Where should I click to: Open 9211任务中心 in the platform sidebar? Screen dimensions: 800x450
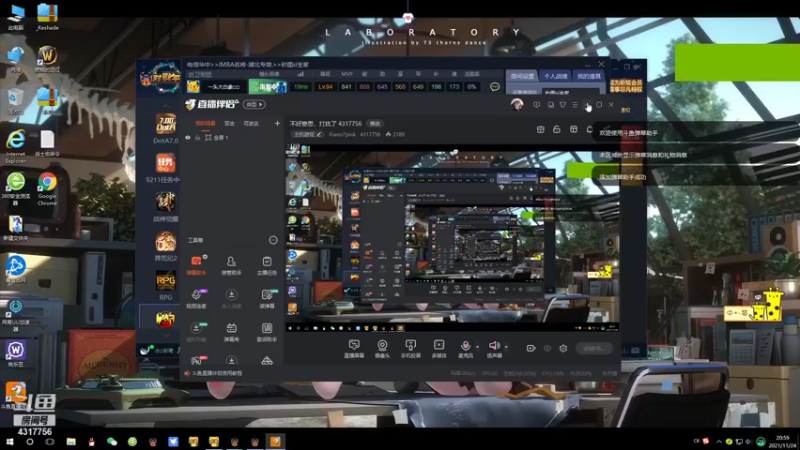click(x=163, y=168)
